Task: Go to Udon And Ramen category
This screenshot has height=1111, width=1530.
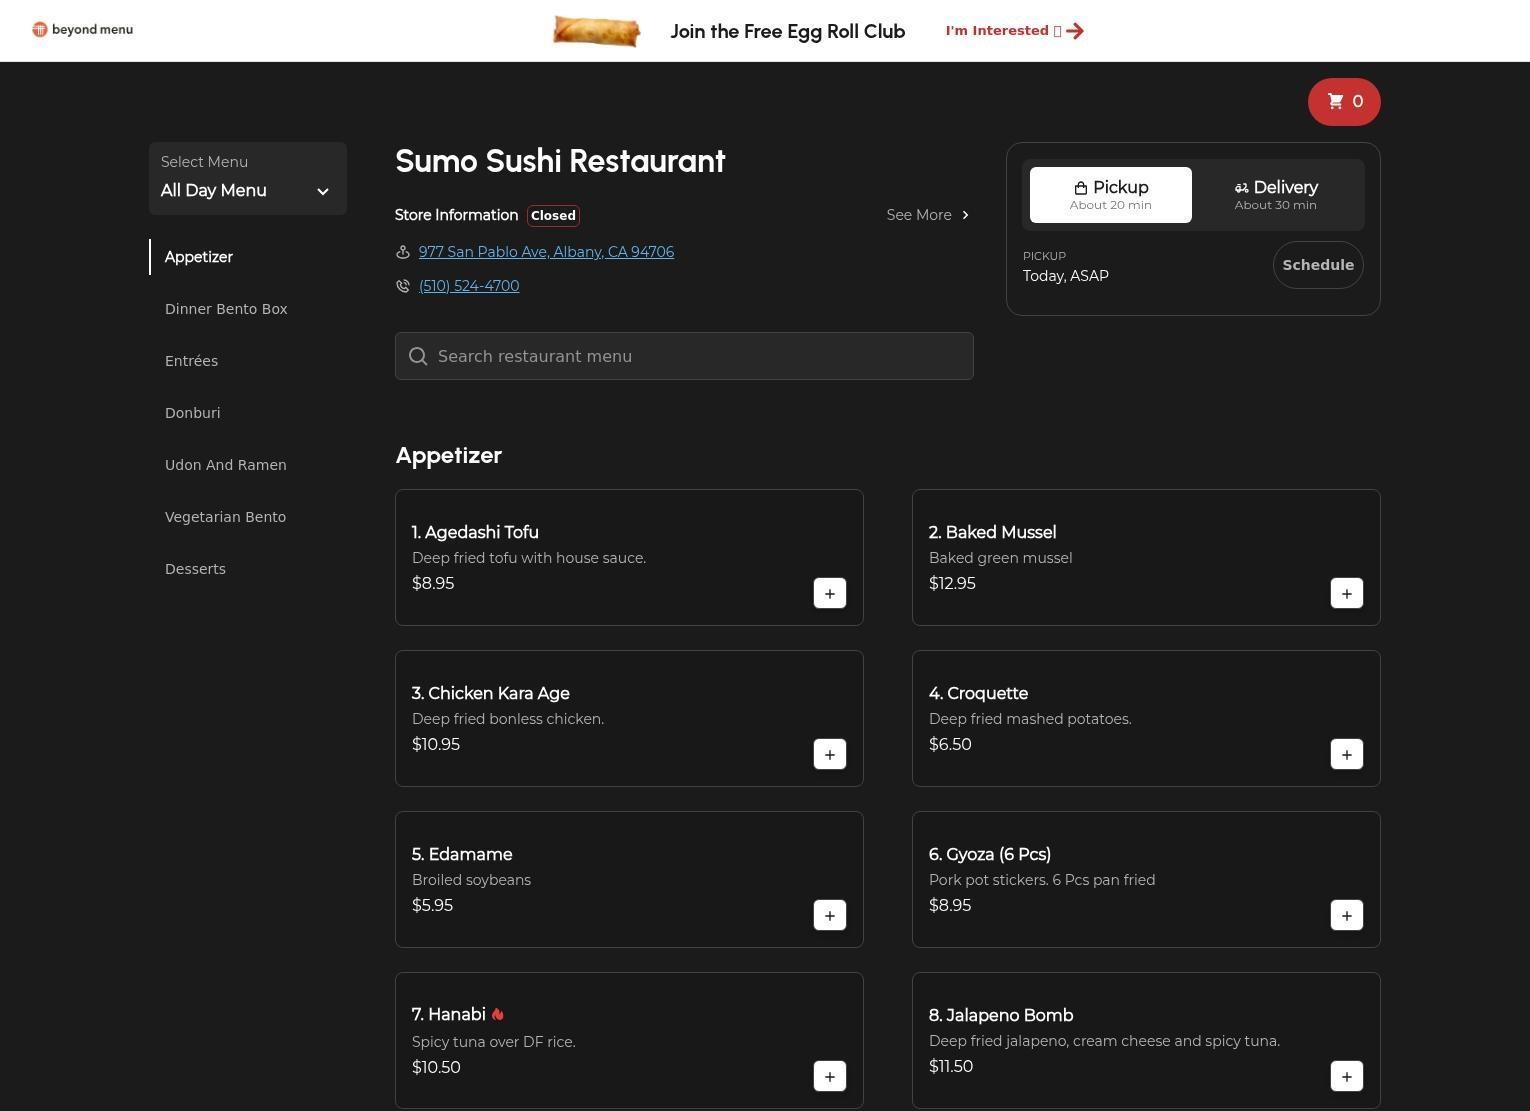Action: (x=225, y=465)
